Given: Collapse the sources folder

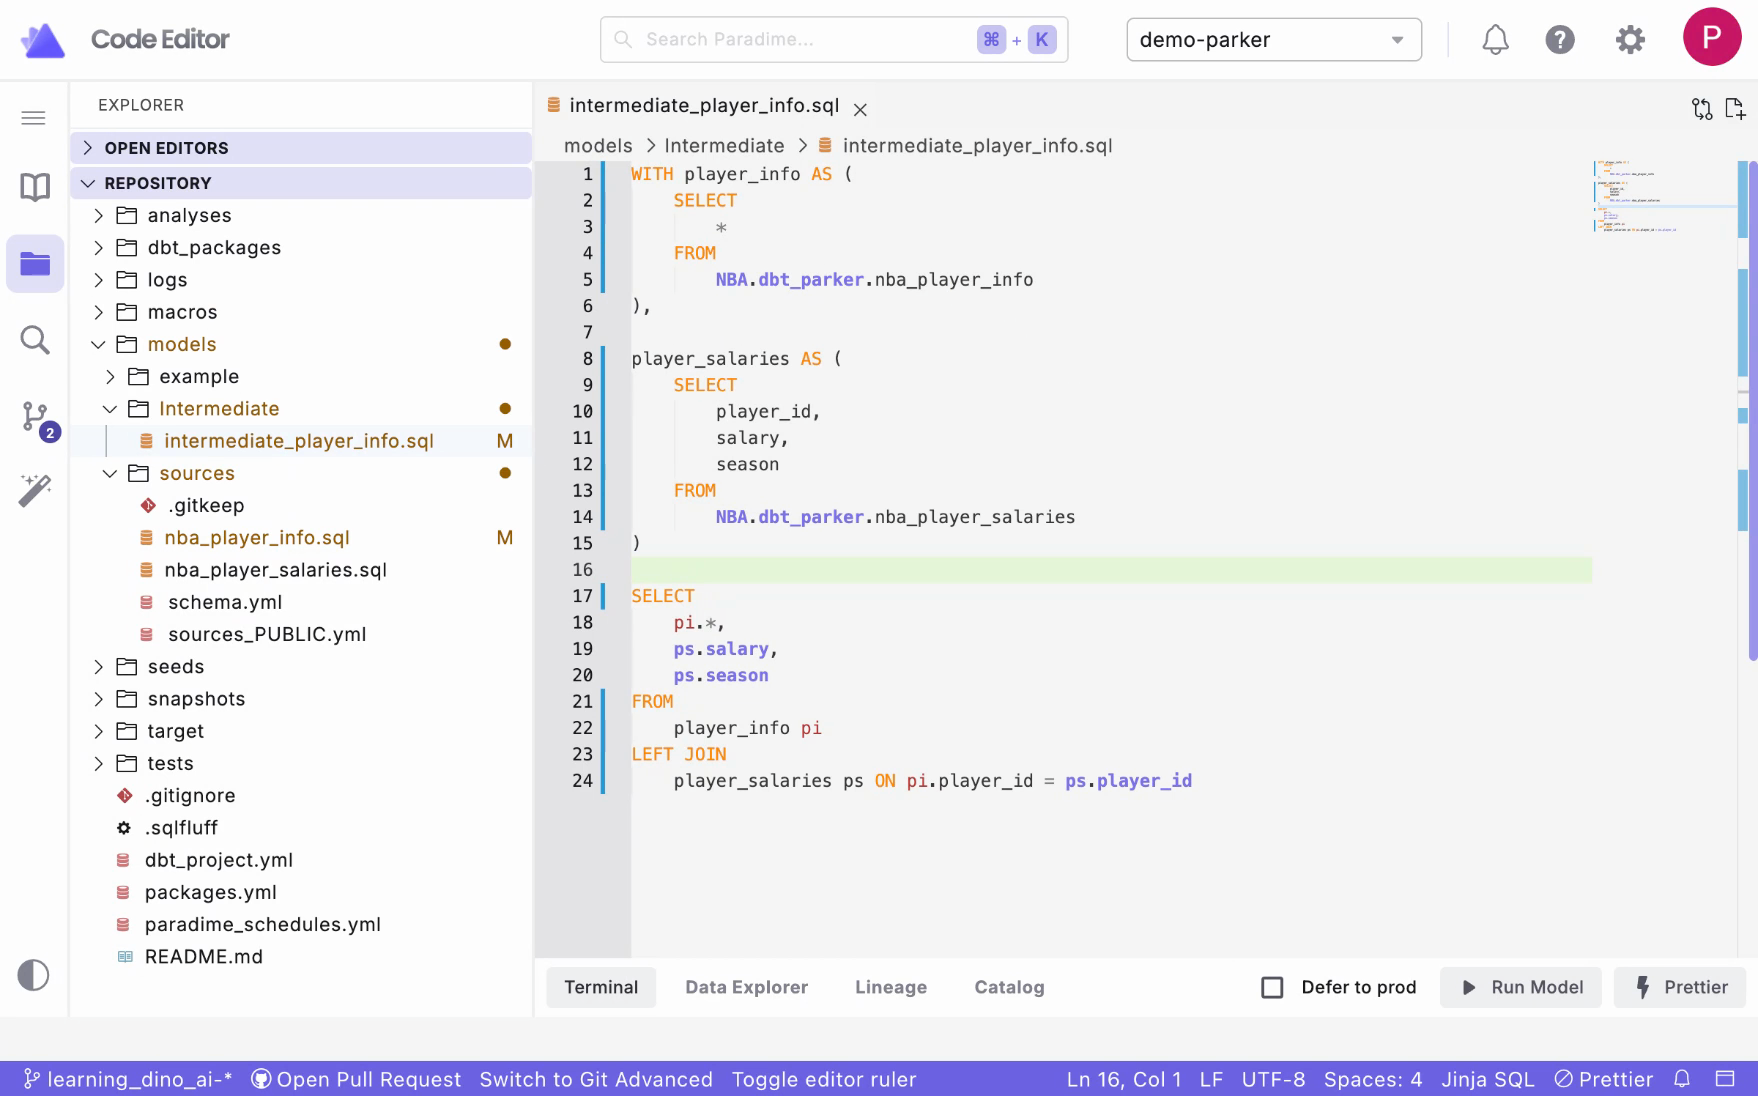Looking at the screenshot, I should coord(301,473).
